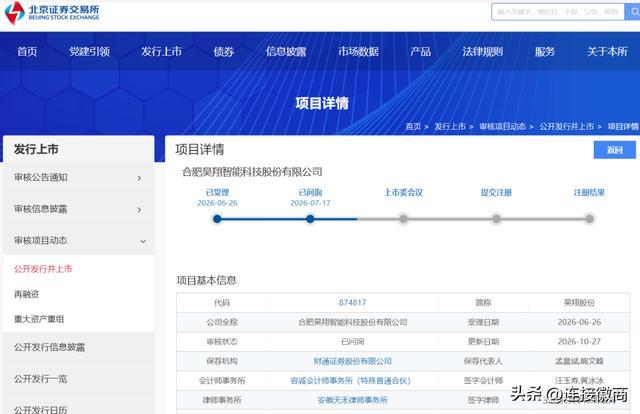Click the 已问询 progress step dot
The width and height of the screenshot is (640, 414).
tap(310, 219)
